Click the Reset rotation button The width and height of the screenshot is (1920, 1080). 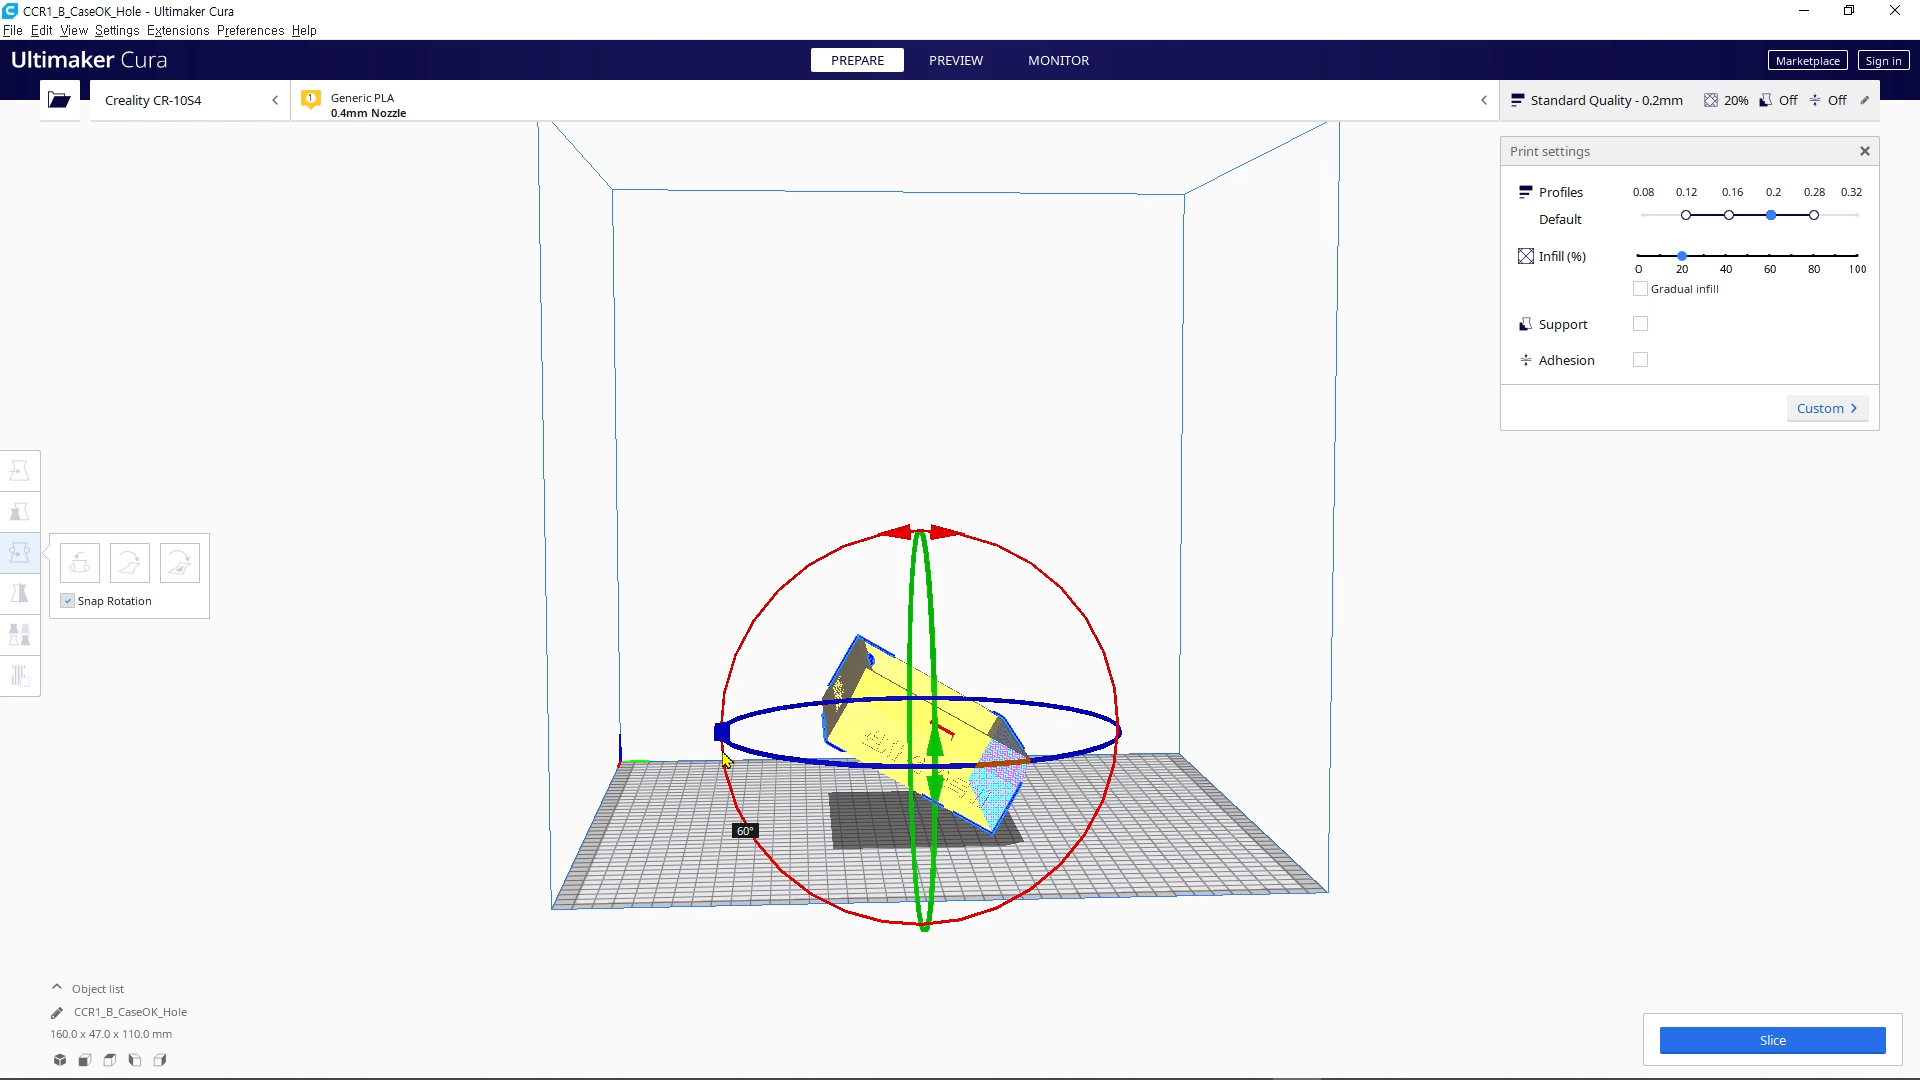click(80, 563)
